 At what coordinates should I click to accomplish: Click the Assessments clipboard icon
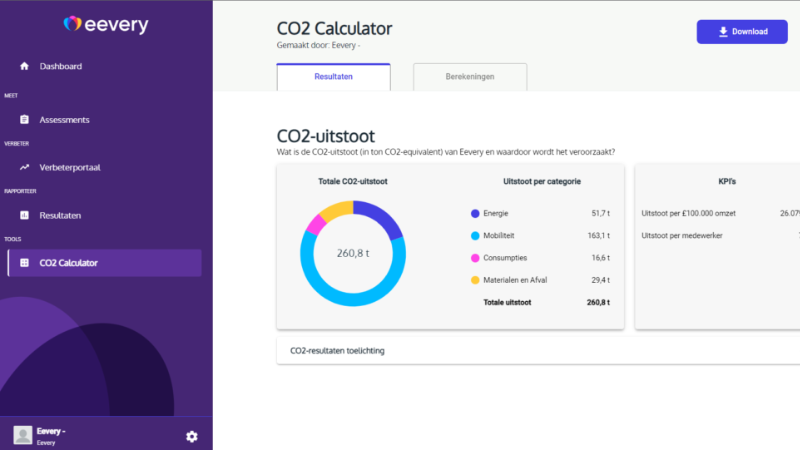(x=24, y=119)
